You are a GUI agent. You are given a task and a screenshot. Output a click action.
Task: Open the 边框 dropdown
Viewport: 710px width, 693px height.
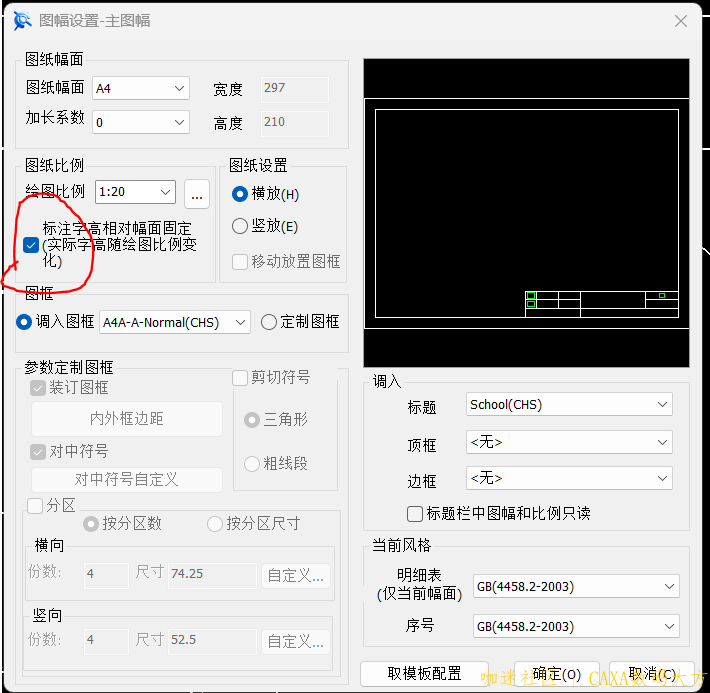coord(569,478)
